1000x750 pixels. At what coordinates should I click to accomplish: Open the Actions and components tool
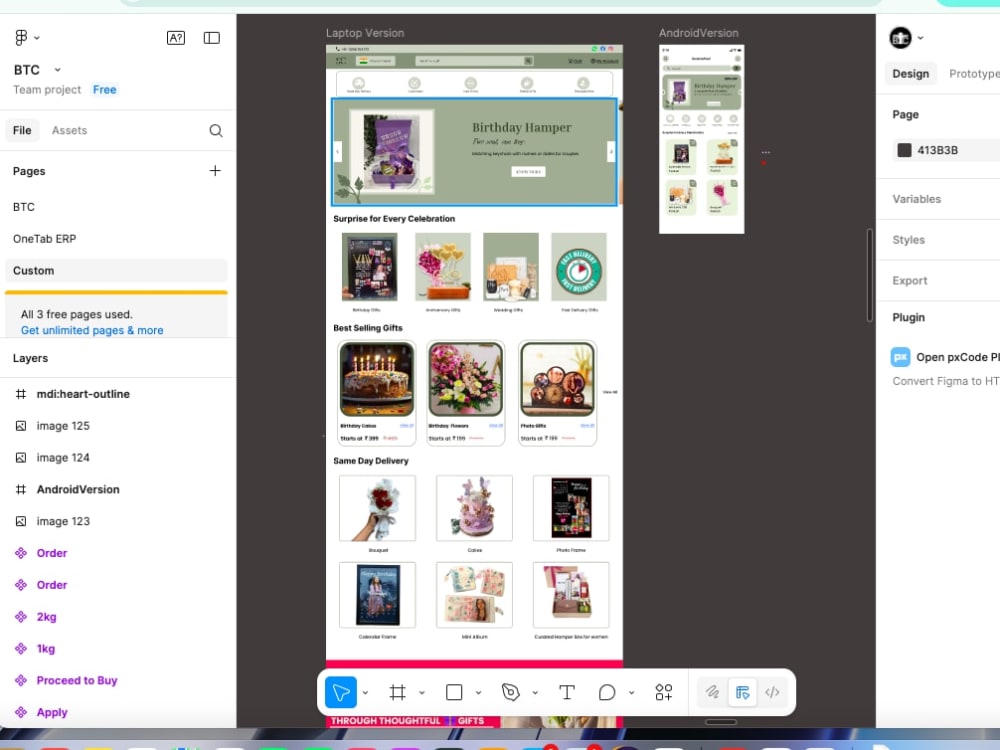[663, 692]
